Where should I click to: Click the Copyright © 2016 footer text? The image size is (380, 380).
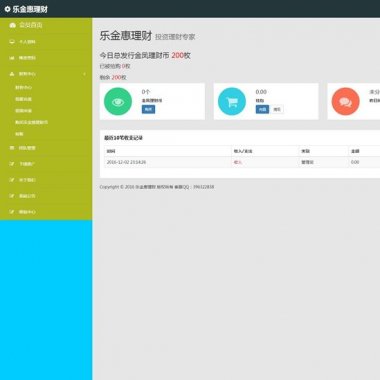click(x=157, y=187)
